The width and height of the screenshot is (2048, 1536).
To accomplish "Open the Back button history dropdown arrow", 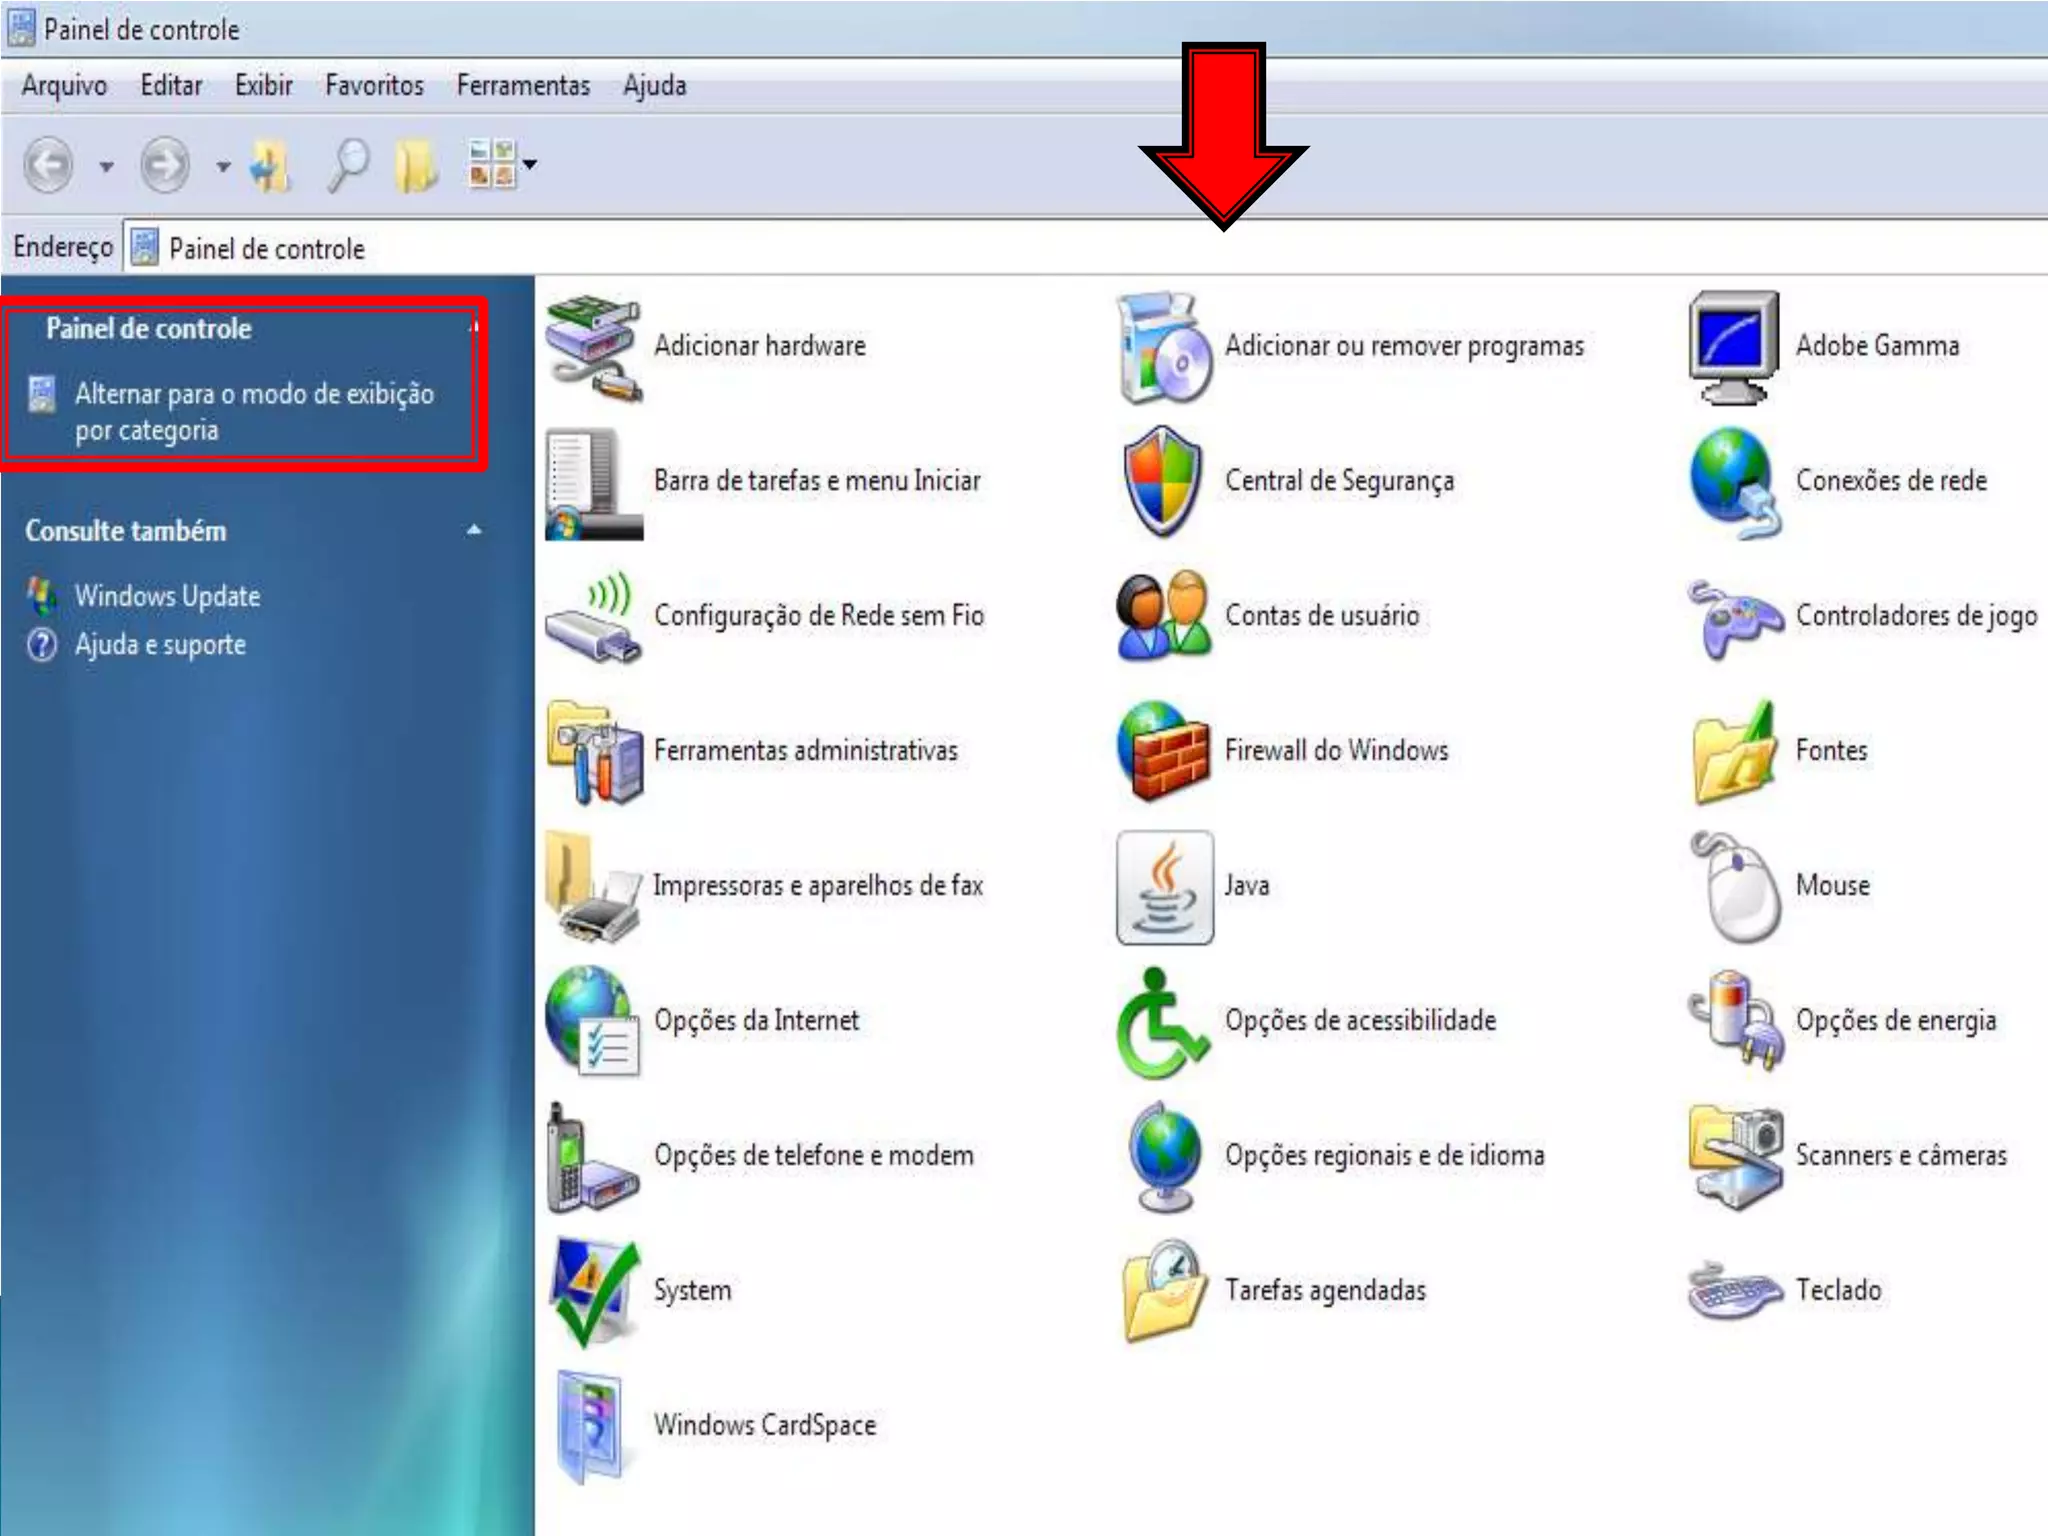I will coord(106,166).
